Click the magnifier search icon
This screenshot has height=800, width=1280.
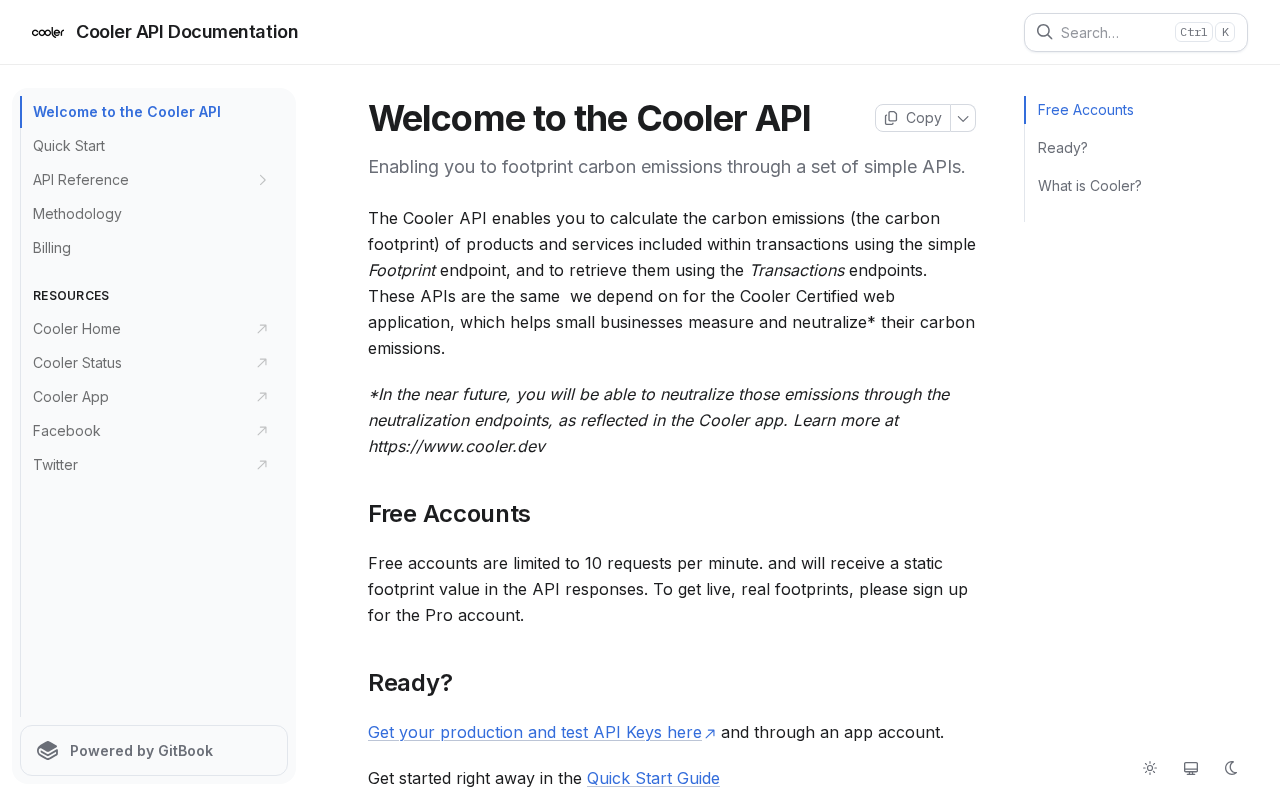coord(1044,32)
